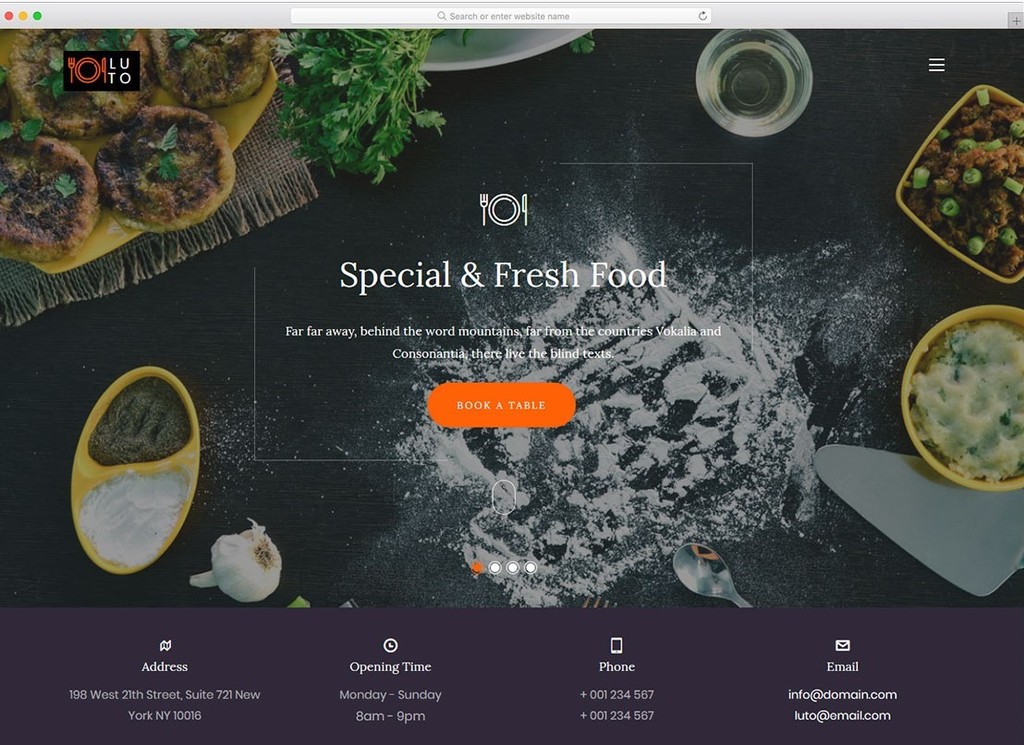Click the browser address search field
1024x745 pixels.
501,16
